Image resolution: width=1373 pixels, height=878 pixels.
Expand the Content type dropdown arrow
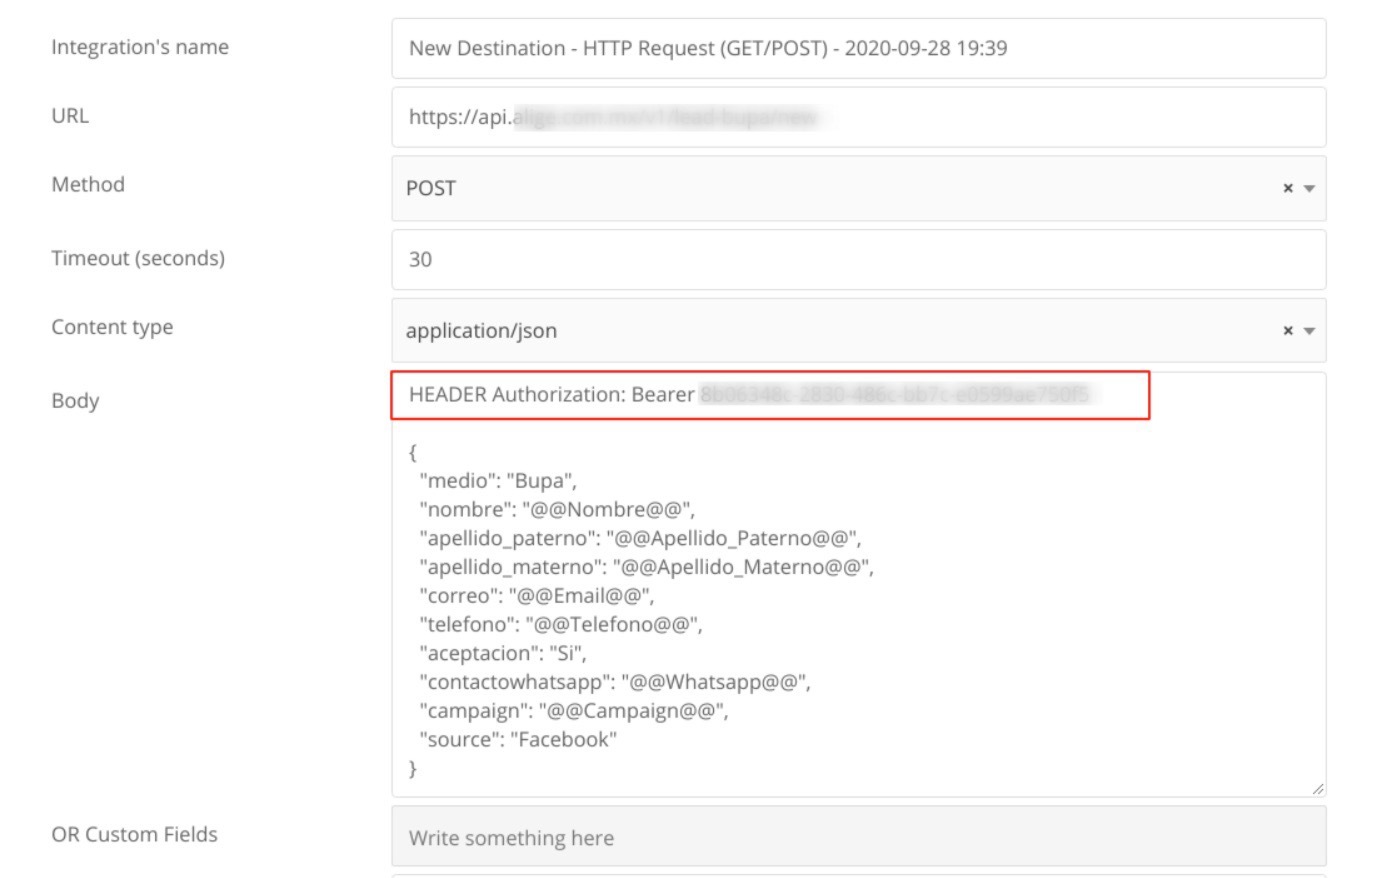pyautogui.click(x=1309, y=330)
